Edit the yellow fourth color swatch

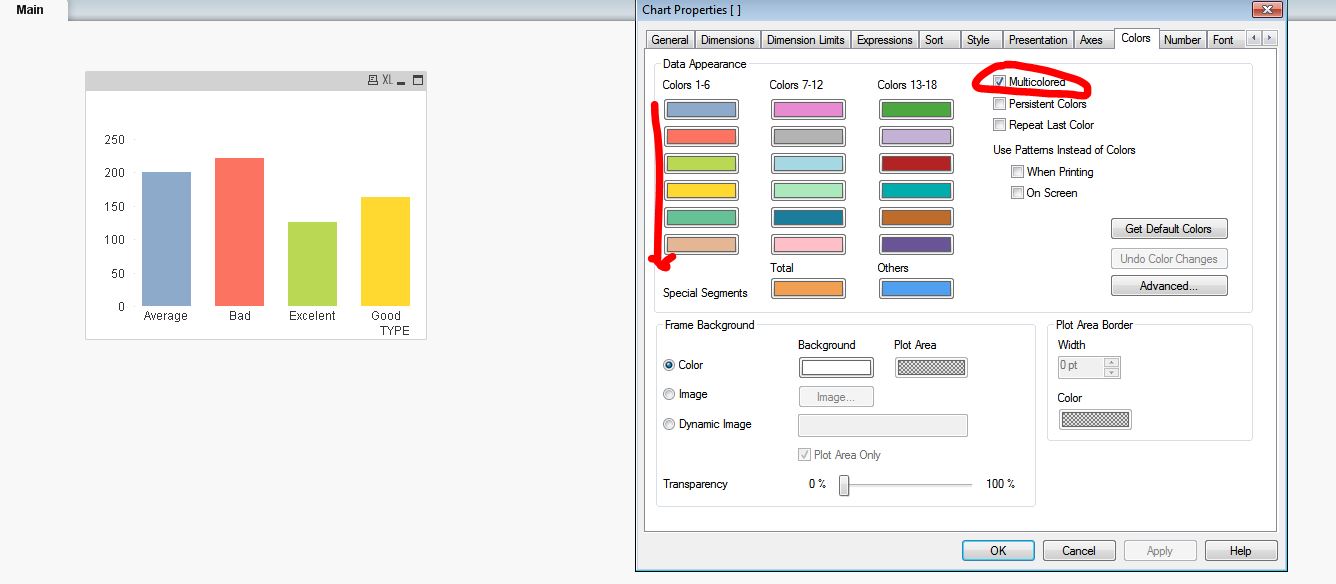(701, 191)
